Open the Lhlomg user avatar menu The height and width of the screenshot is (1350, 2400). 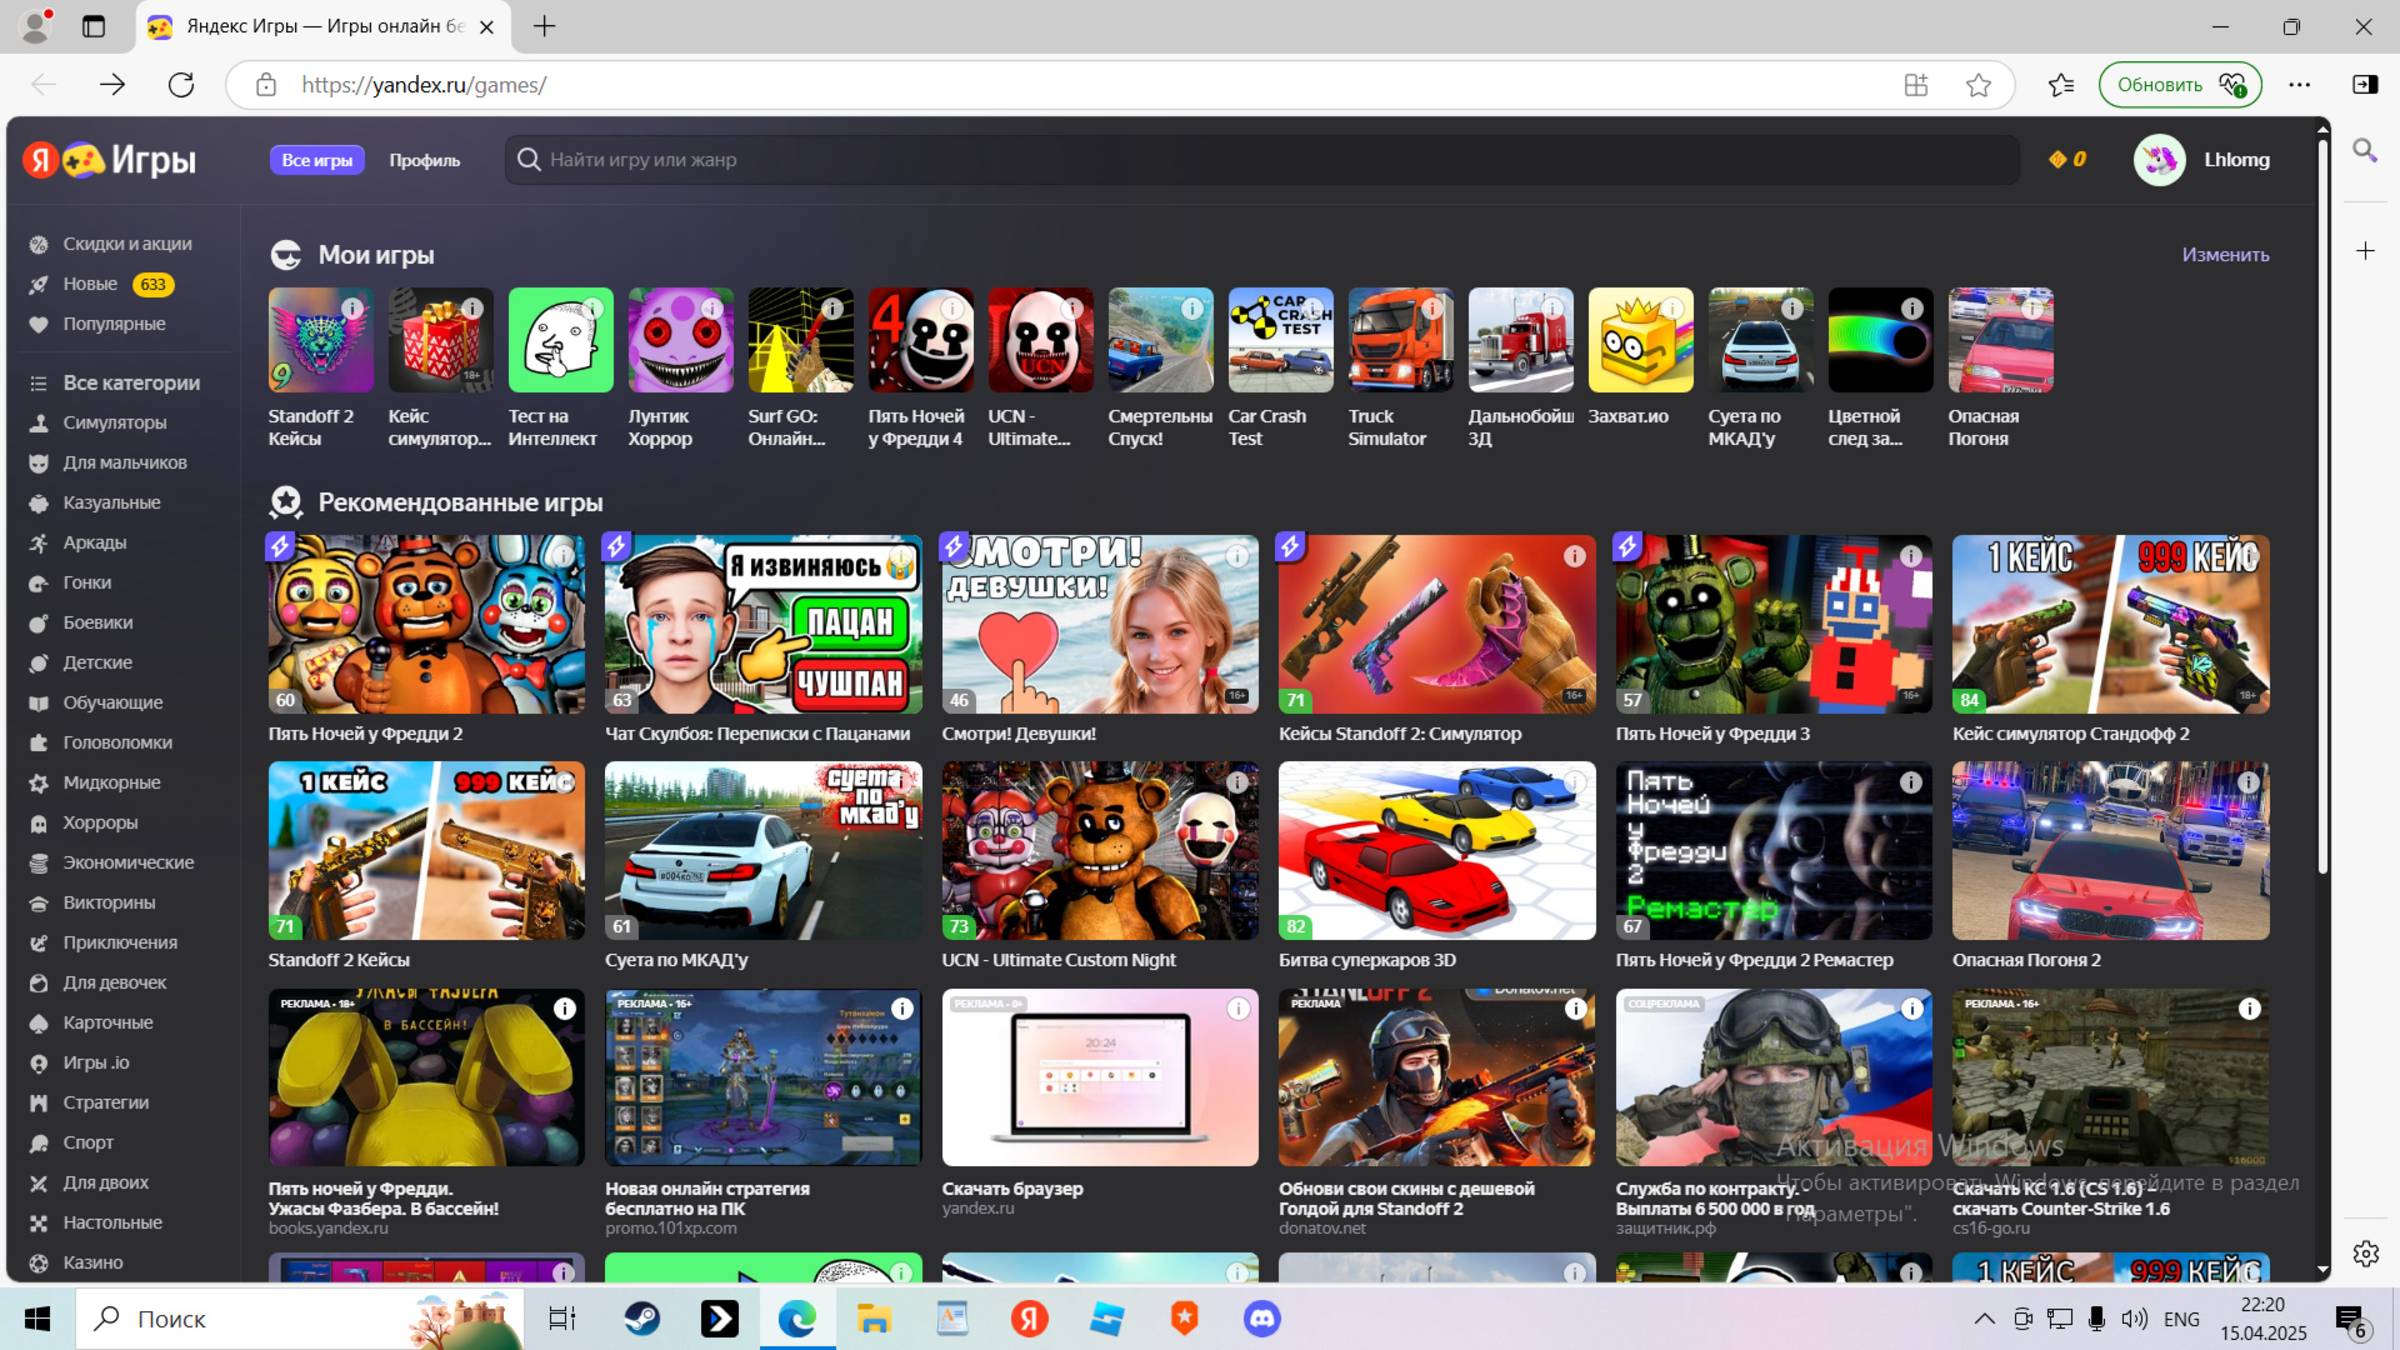pos(2160,160)
